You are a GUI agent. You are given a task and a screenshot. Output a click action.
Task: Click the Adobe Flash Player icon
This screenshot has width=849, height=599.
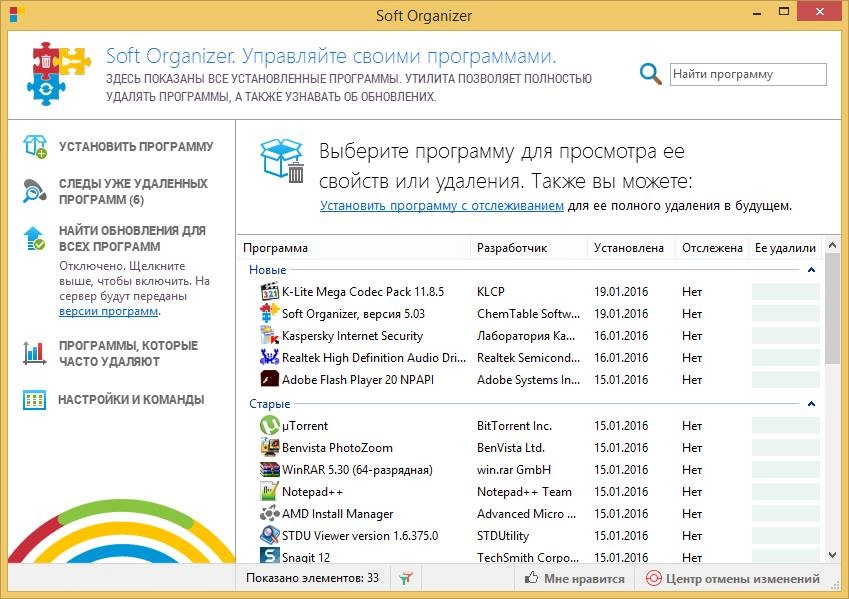pos(270,380)
